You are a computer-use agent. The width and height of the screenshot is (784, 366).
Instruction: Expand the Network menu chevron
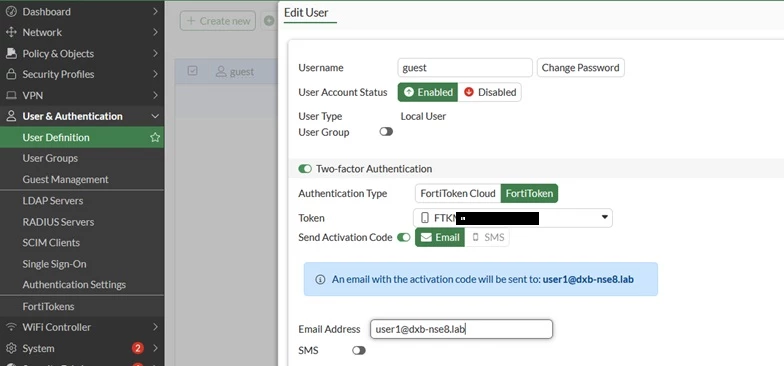156,32
